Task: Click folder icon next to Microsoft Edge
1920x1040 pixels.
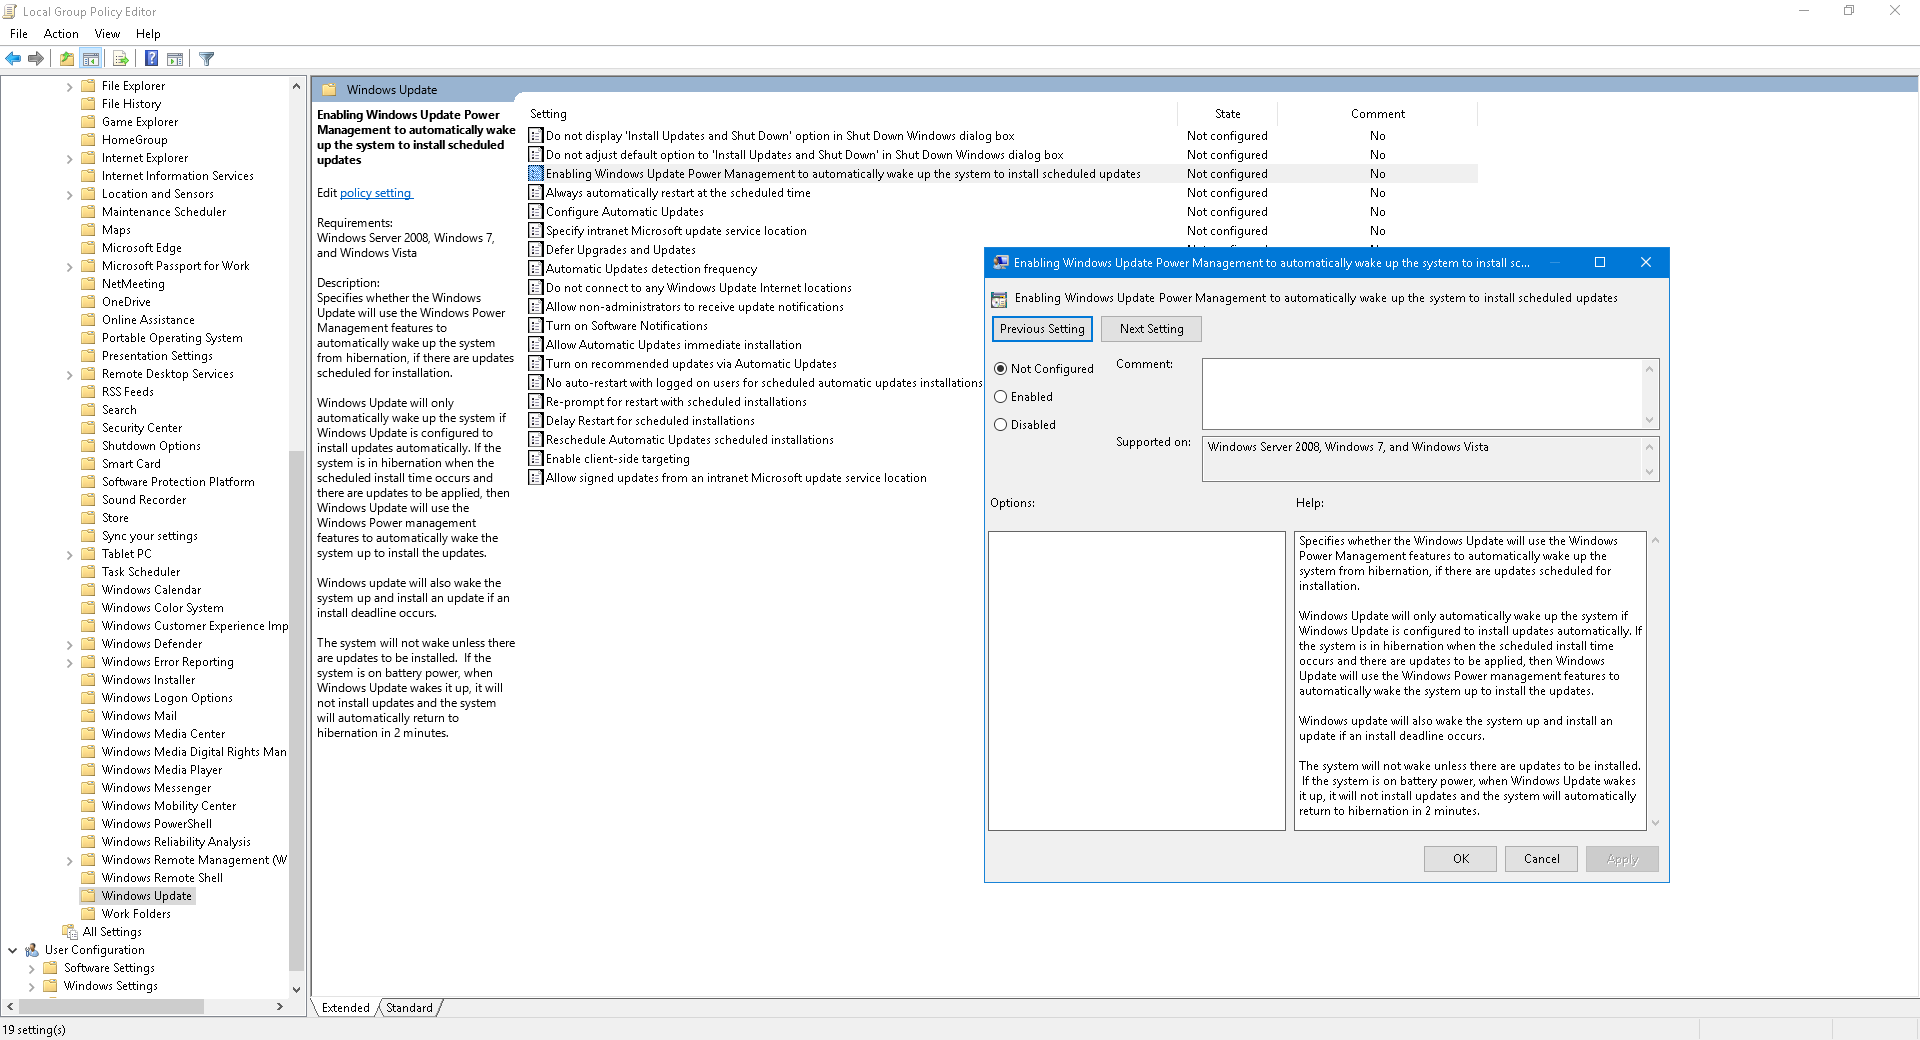Action: pos(88,248)
